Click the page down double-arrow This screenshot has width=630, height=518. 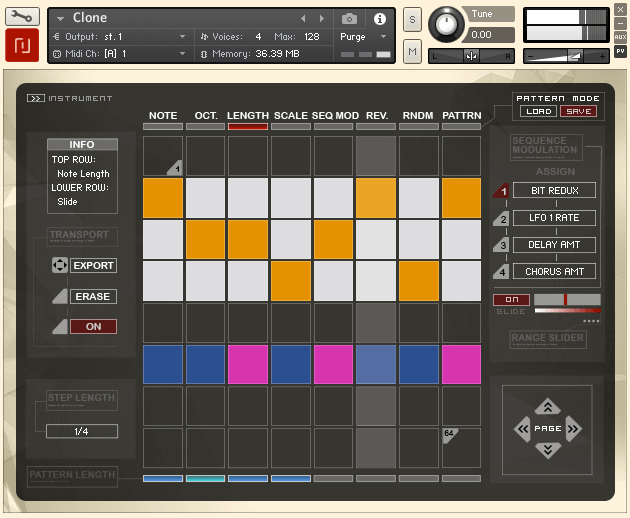[x=547, y=450]
